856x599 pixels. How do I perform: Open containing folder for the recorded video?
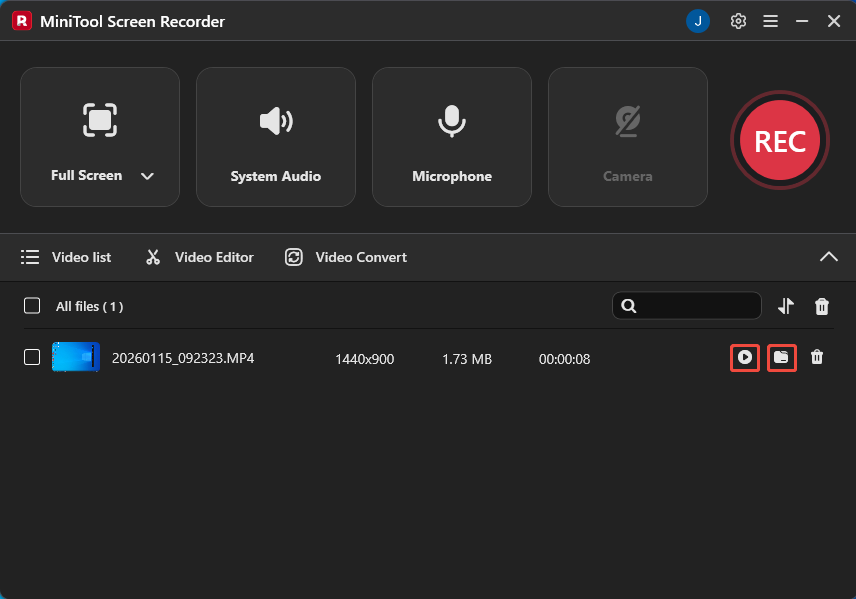(782, 357)
